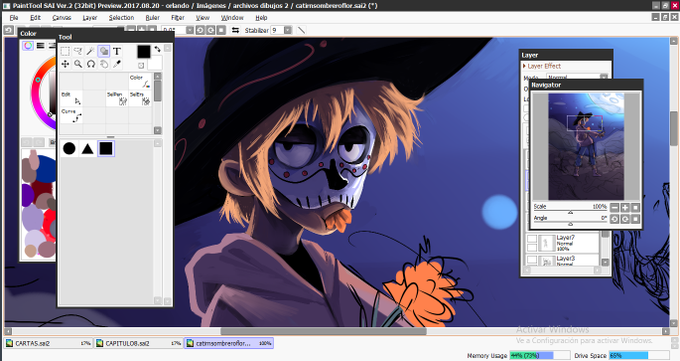Choose the SelPen tool
The width and height of the screenshot is (680, 361).
click(117, 98)
